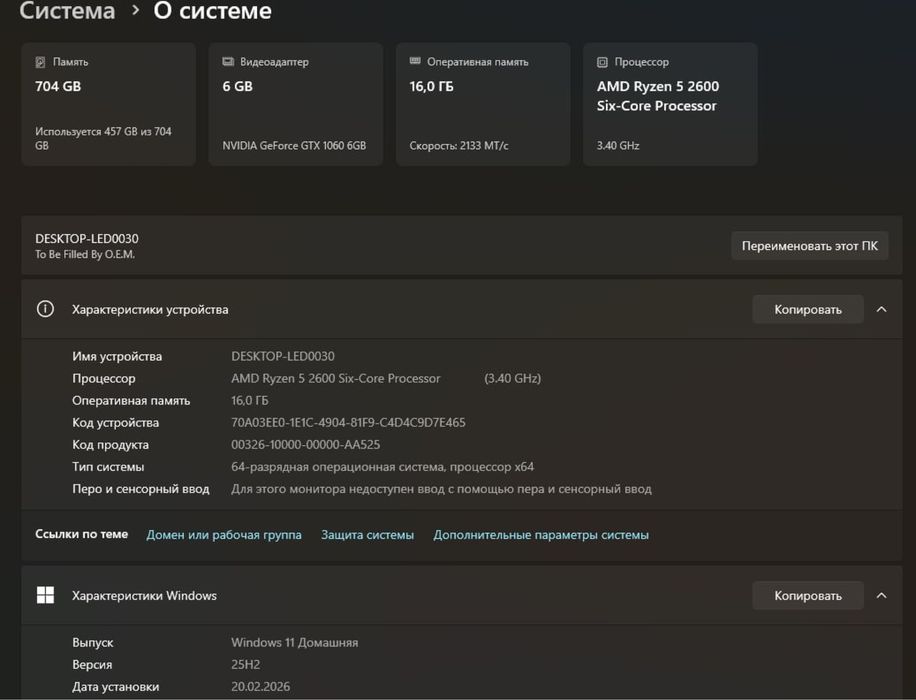Open the AMD Ryzen 5 2600 card
Viewport: 916px width, 700px height.
pos(670,104)
